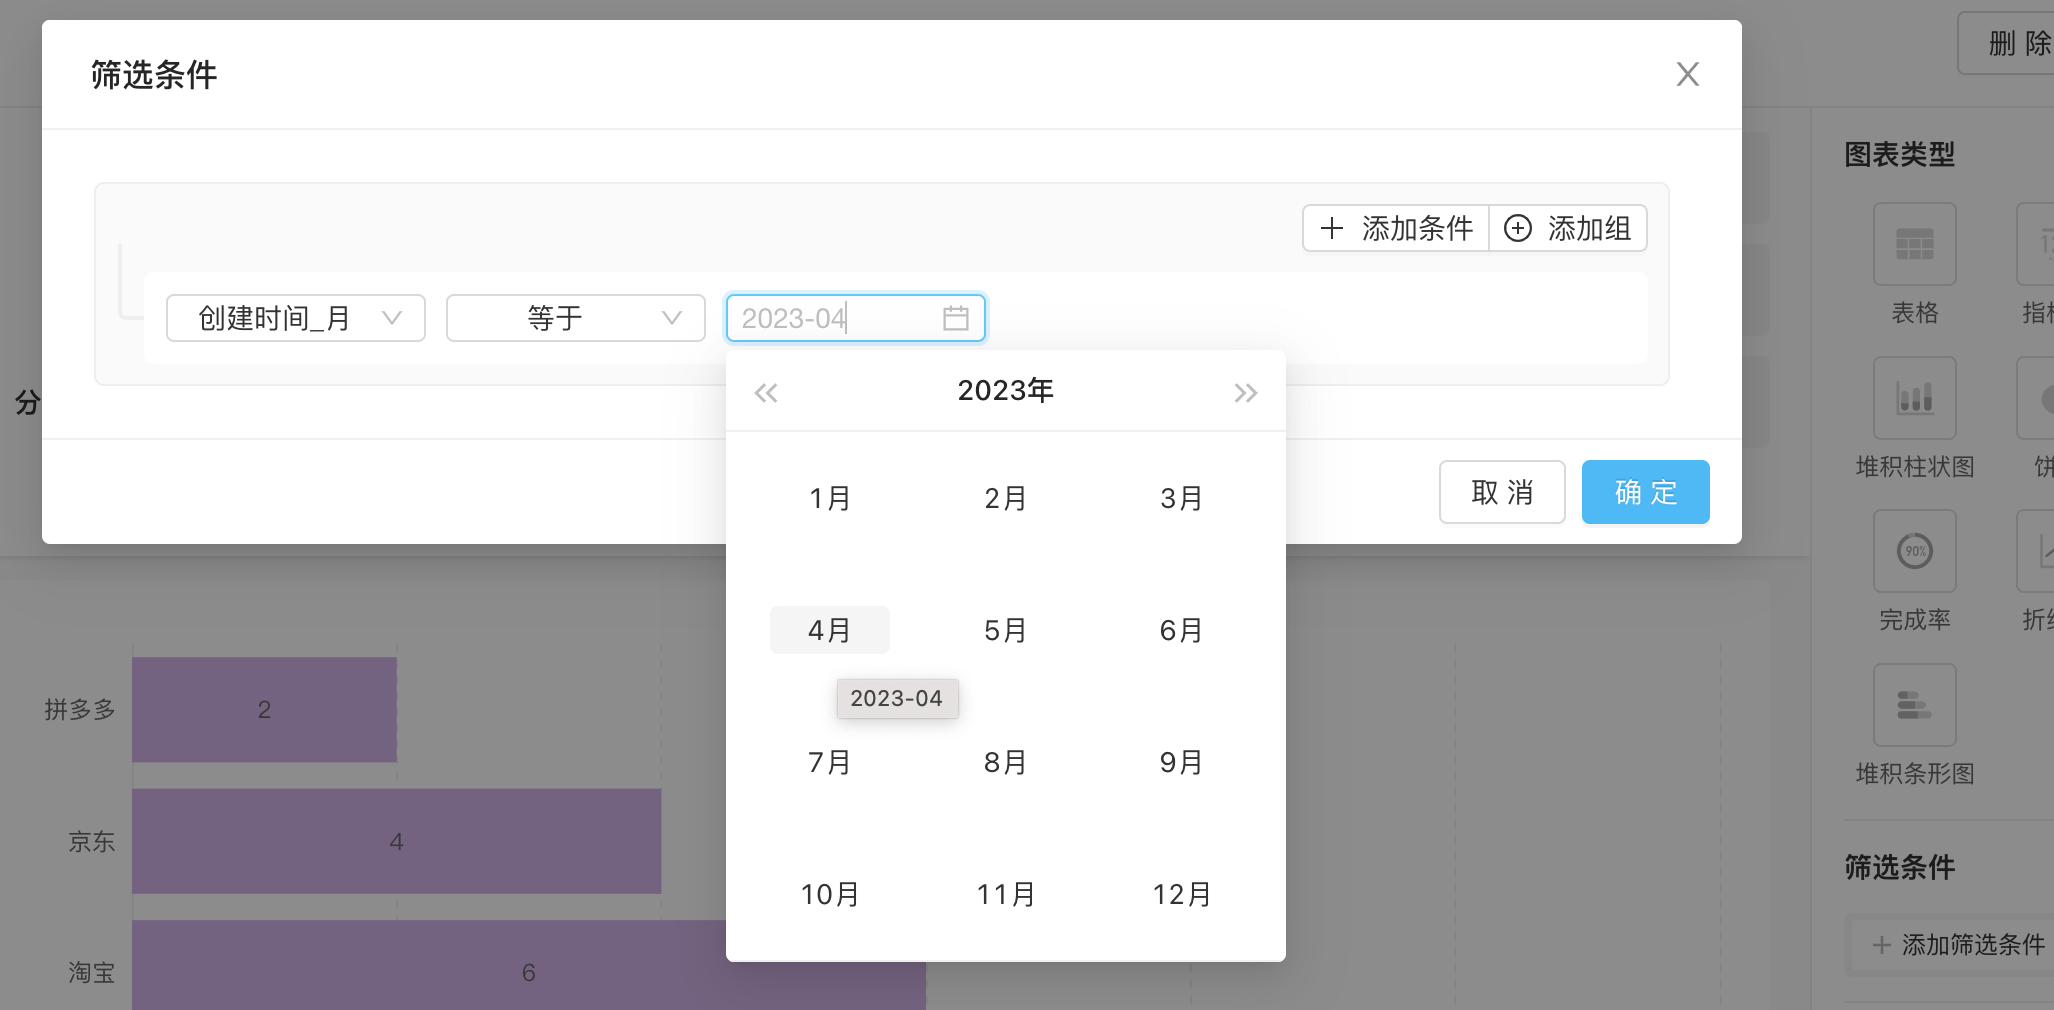Select 1月 in the month picker
The image size is (2054, 1010).
[830, 498]
